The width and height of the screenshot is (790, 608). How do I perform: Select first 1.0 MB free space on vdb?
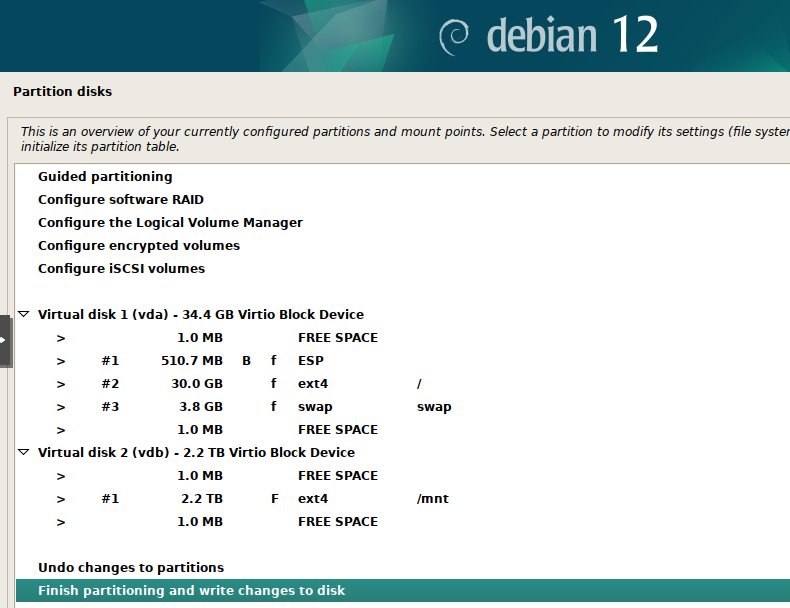pyautogui.click(x=403, y=476)
